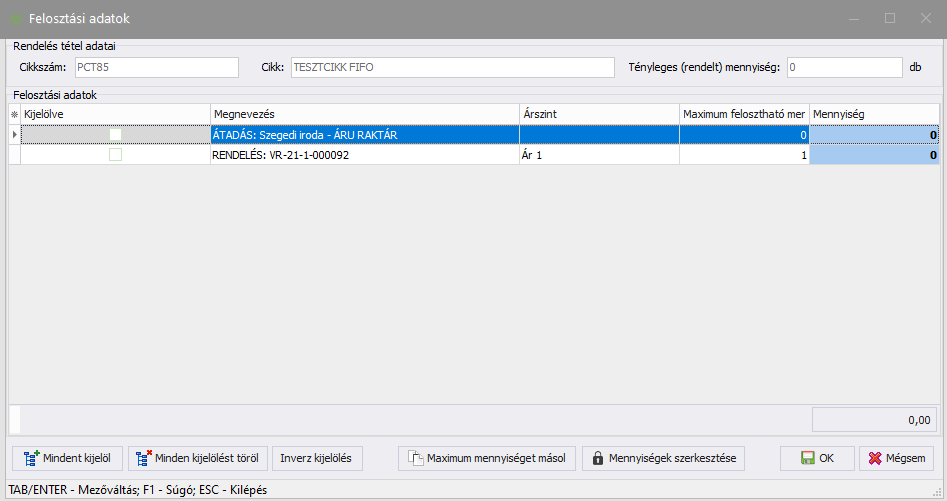Viewport: 947px width, 501px height.
Task: Click the red X icon on Mégsem
Action: tap(876, 459)
